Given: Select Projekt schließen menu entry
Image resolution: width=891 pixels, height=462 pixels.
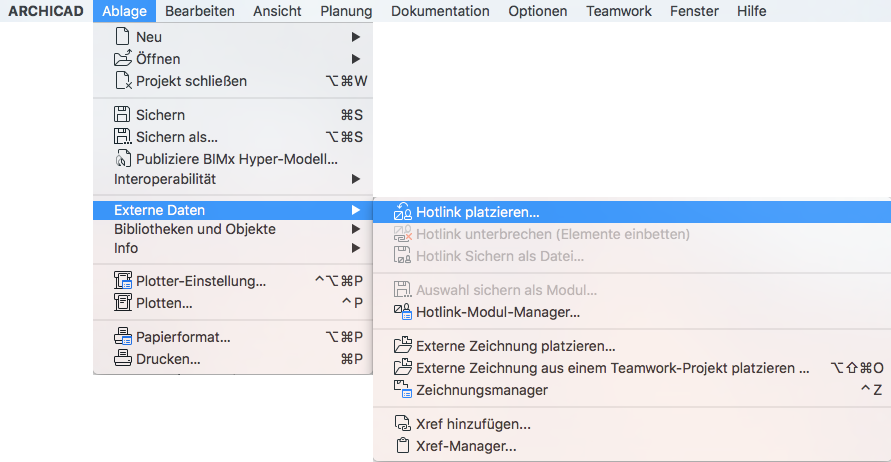Looking at the screenshot, I should (x=191, y=80).
